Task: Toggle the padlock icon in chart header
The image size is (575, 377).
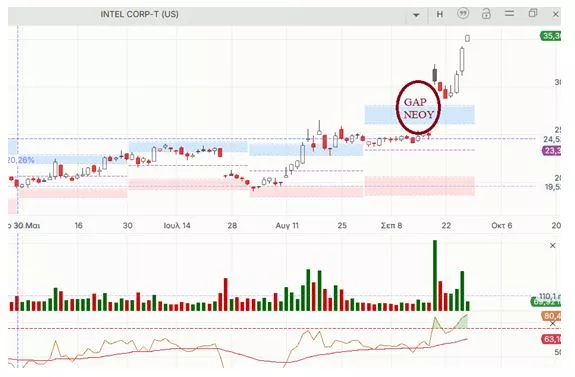Action: pos(486,14)
